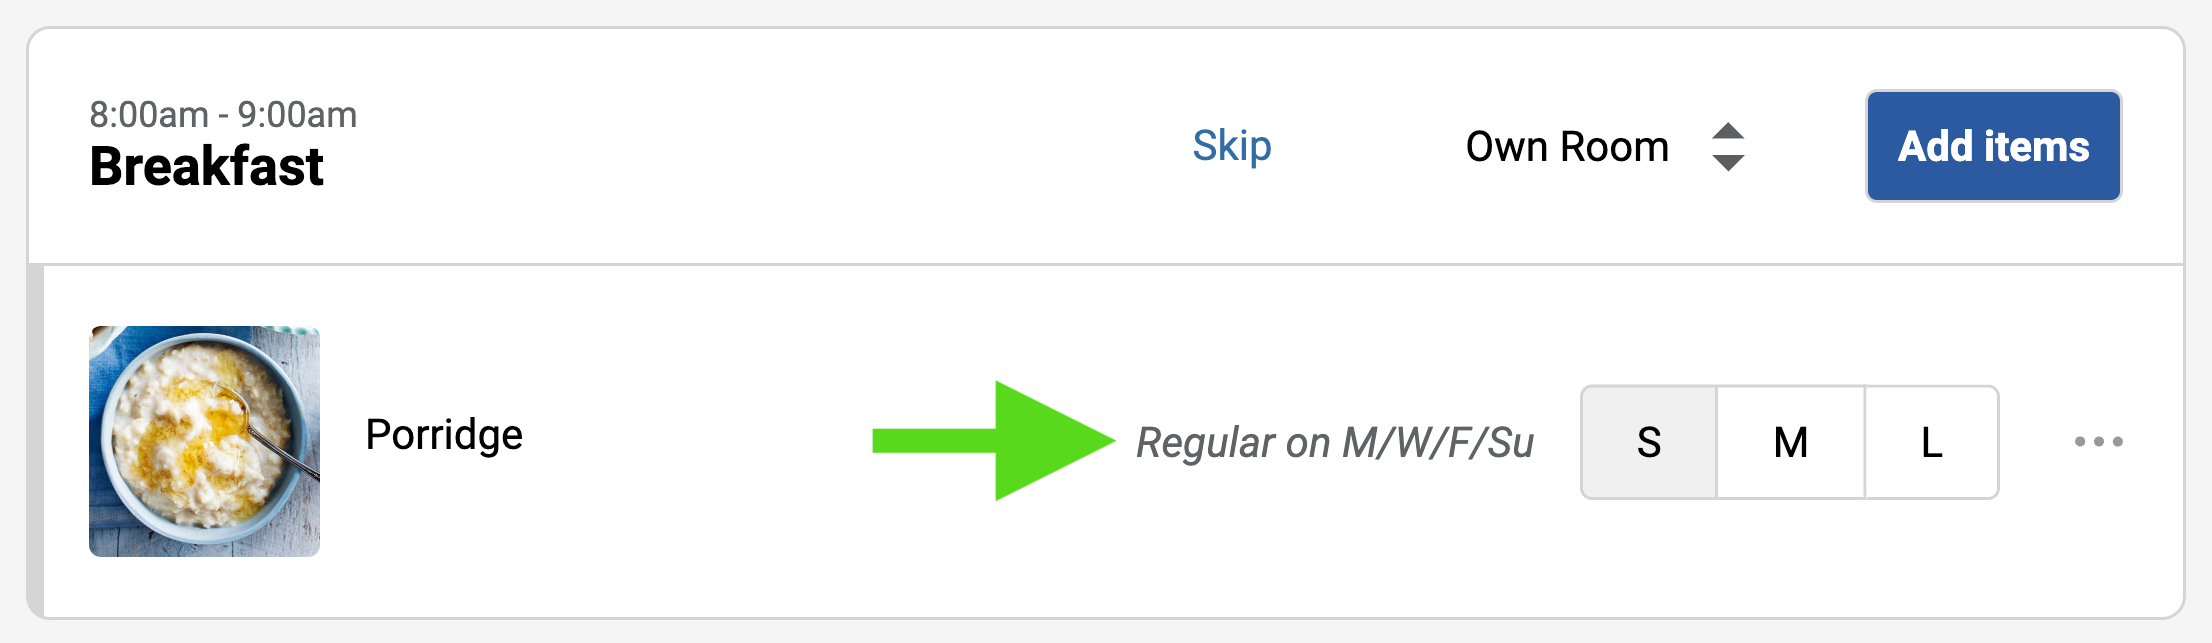Select small portion size S
The image size is (2212, 643).
pyautogui.click(x=1649, y=442)
